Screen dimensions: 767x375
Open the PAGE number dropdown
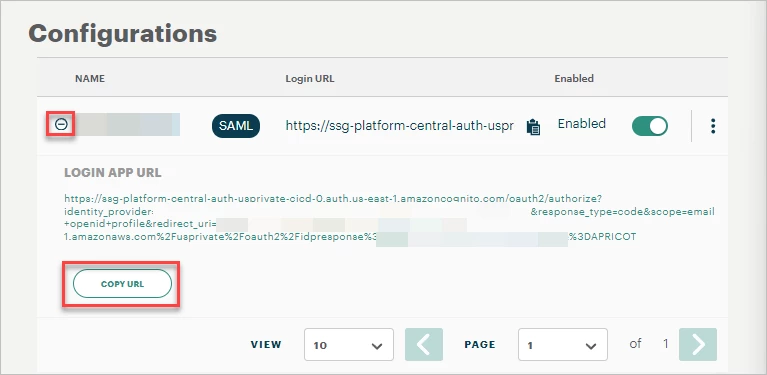(563, 344)
